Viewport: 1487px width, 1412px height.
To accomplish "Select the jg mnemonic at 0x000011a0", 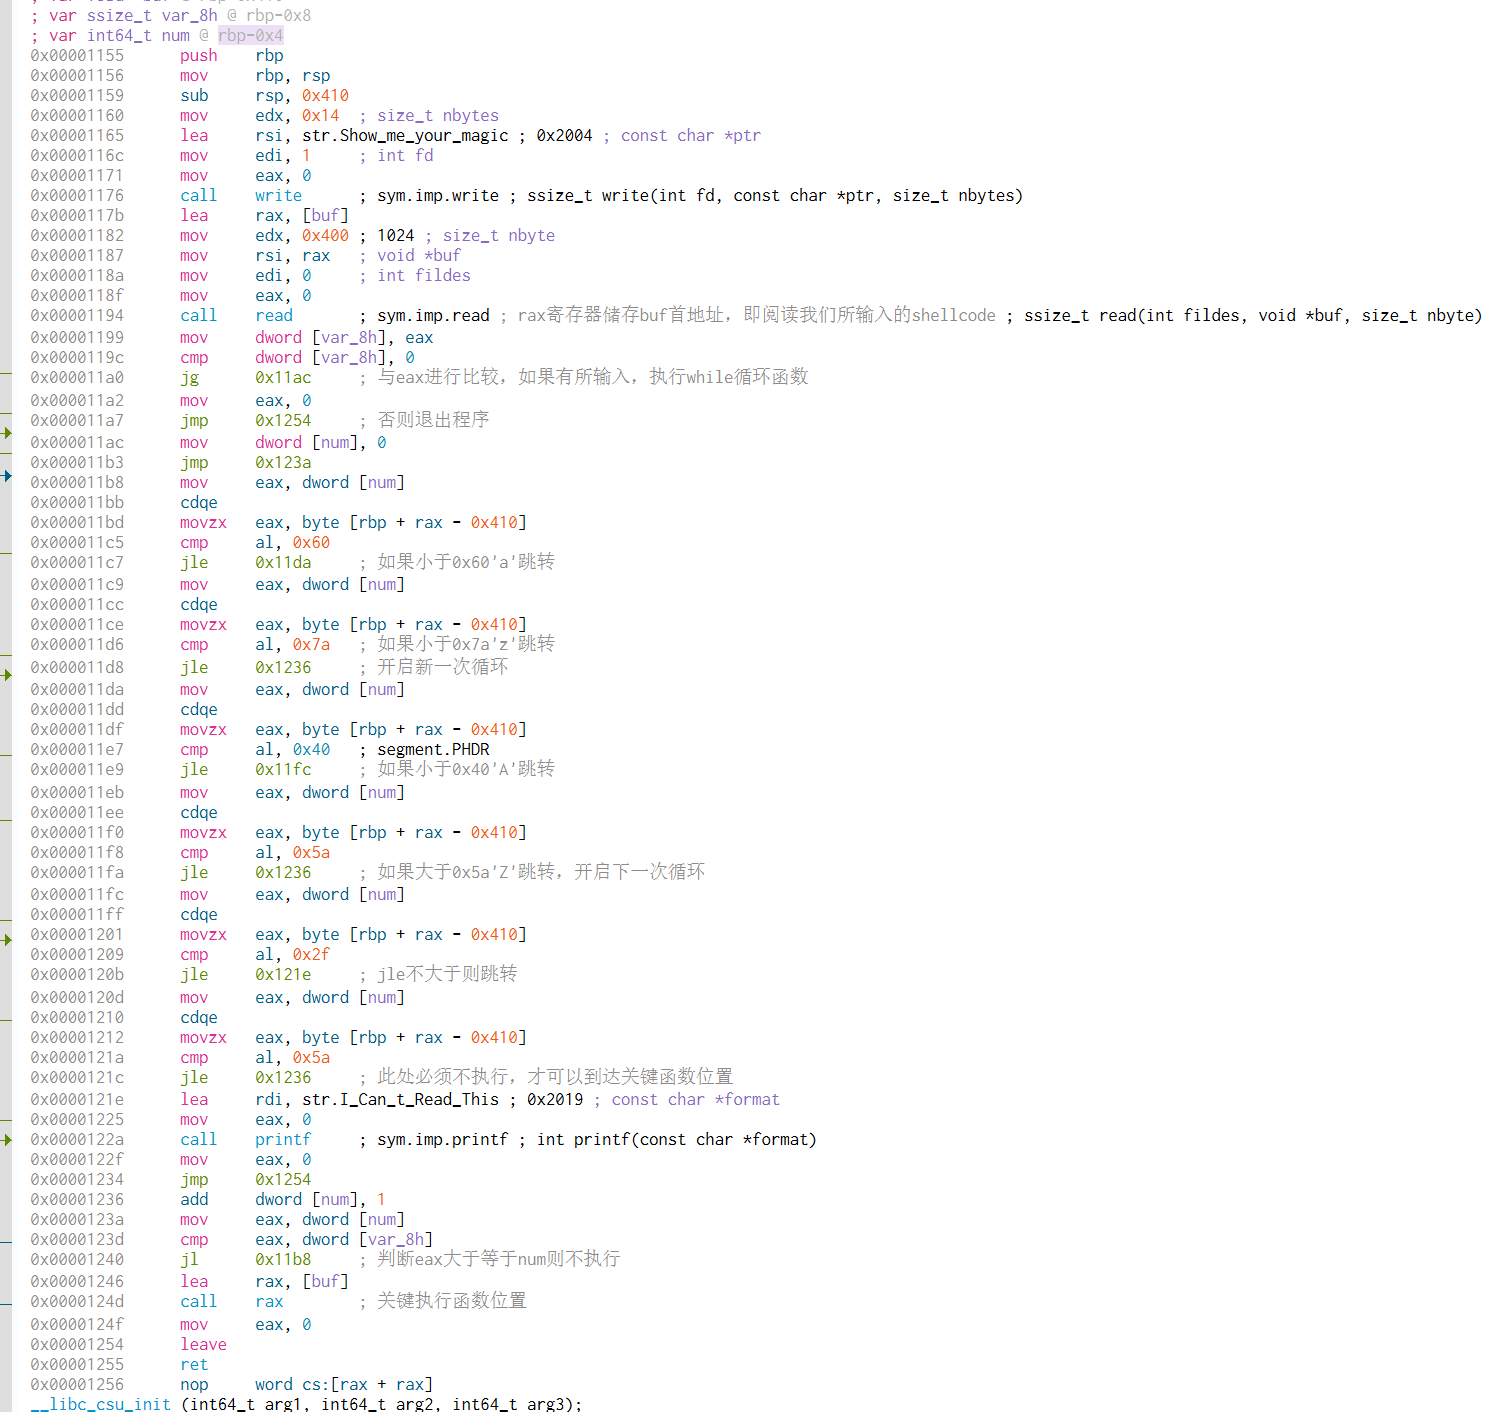I will click(x=189, y=378).
